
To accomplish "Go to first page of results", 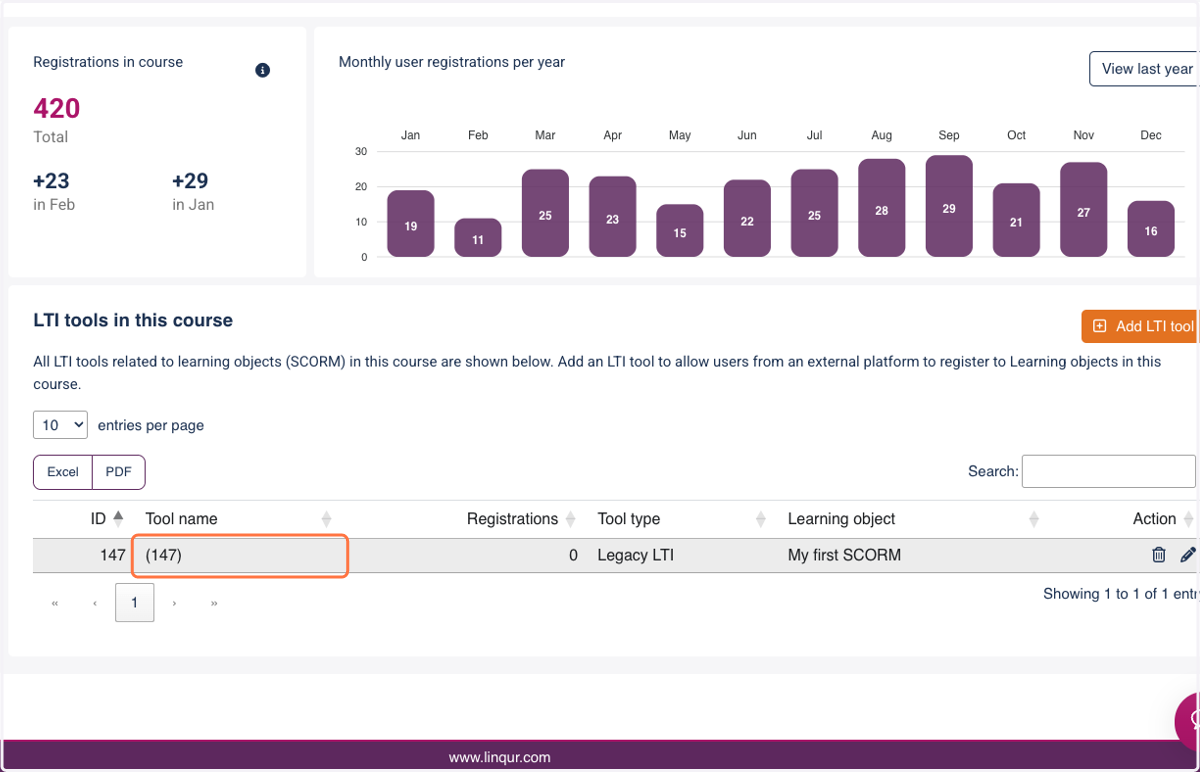I will [55, 603].
